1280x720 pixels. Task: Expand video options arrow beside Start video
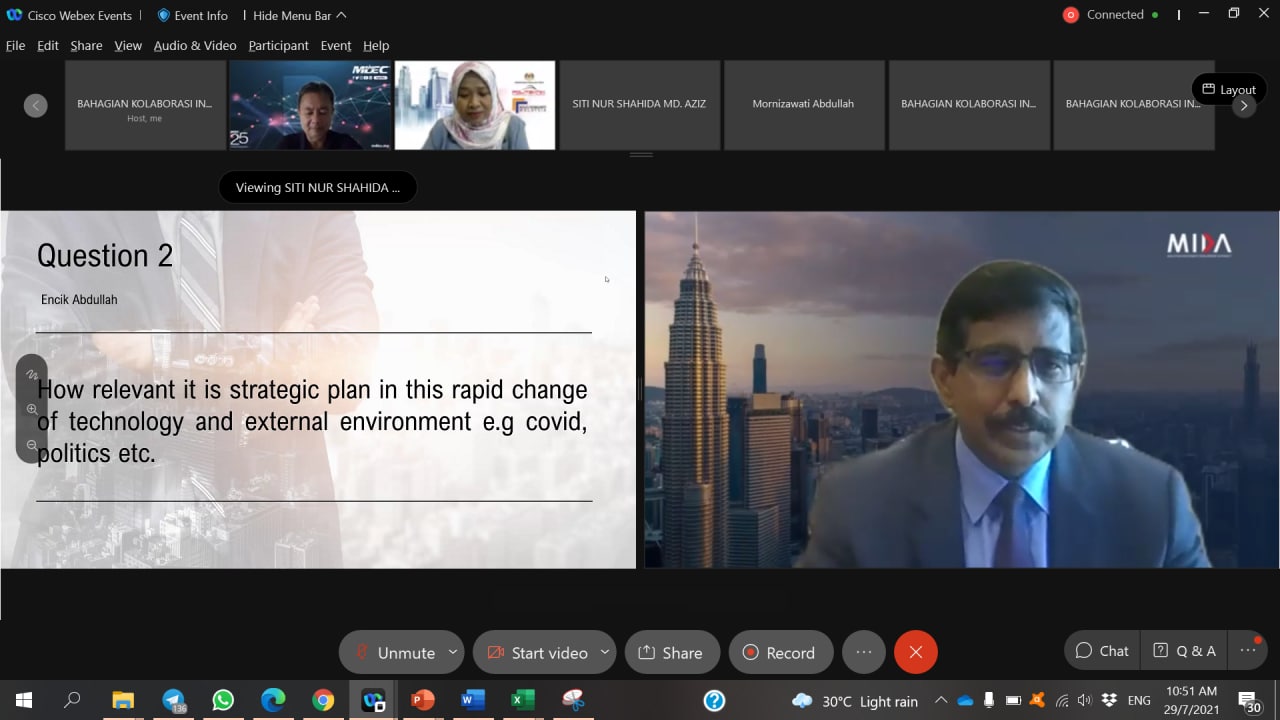[604, 652]
